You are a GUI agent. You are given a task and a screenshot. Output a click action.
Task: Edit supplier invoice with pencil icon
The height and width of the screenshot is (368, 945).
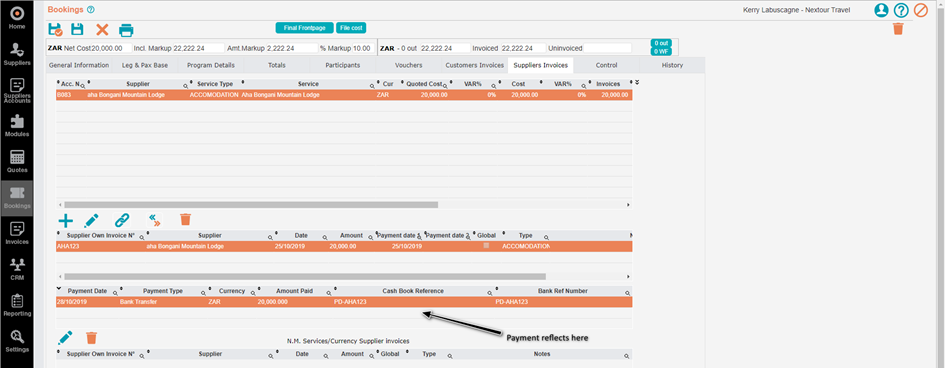pos(92,220)
